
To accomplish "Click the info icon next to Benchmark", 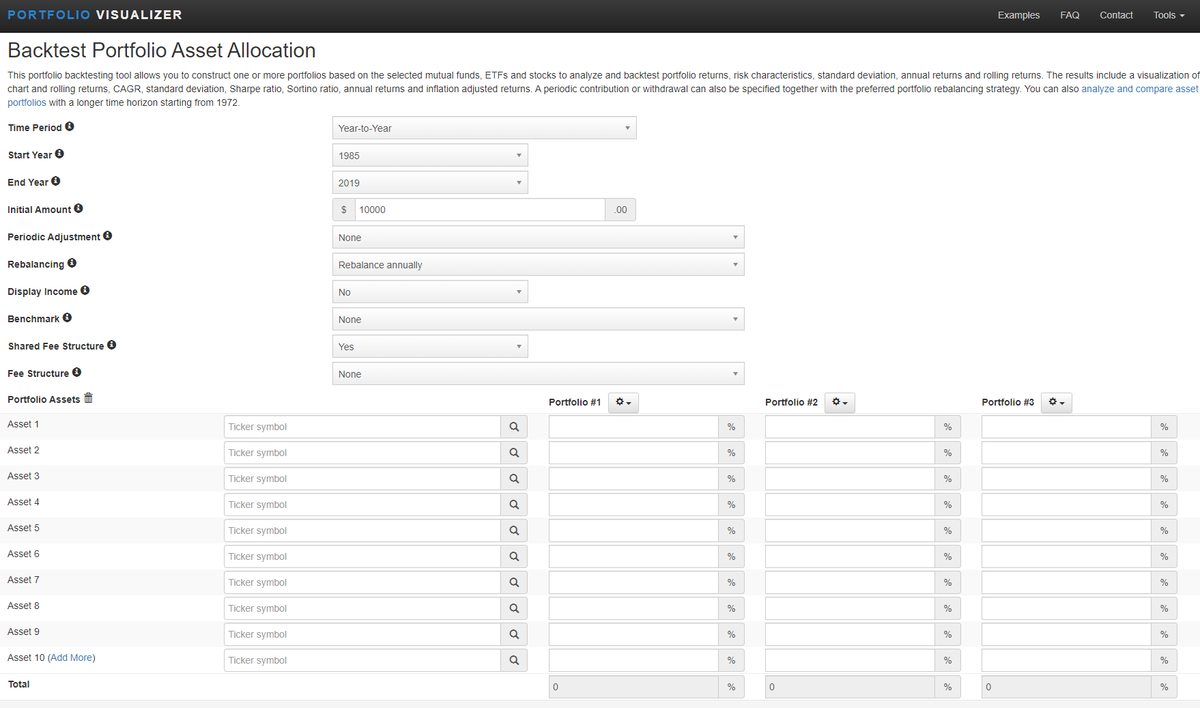I will tap(67, 318).
